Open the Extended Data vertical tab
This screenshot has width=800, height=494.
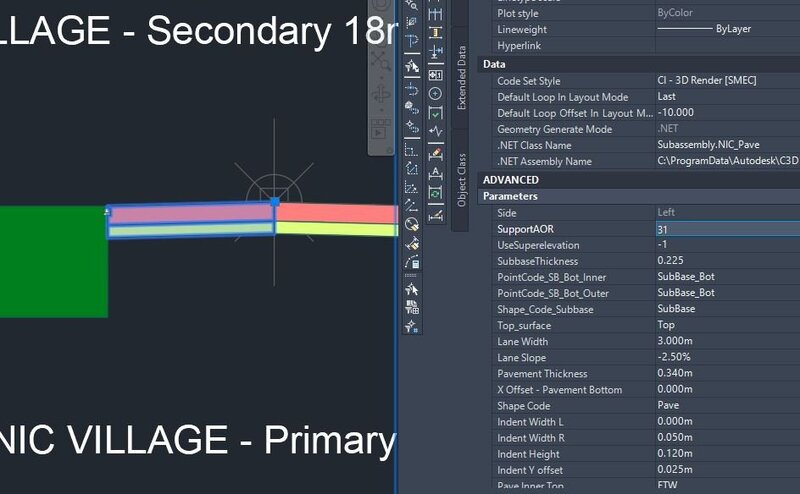click(x=461, y=78)
